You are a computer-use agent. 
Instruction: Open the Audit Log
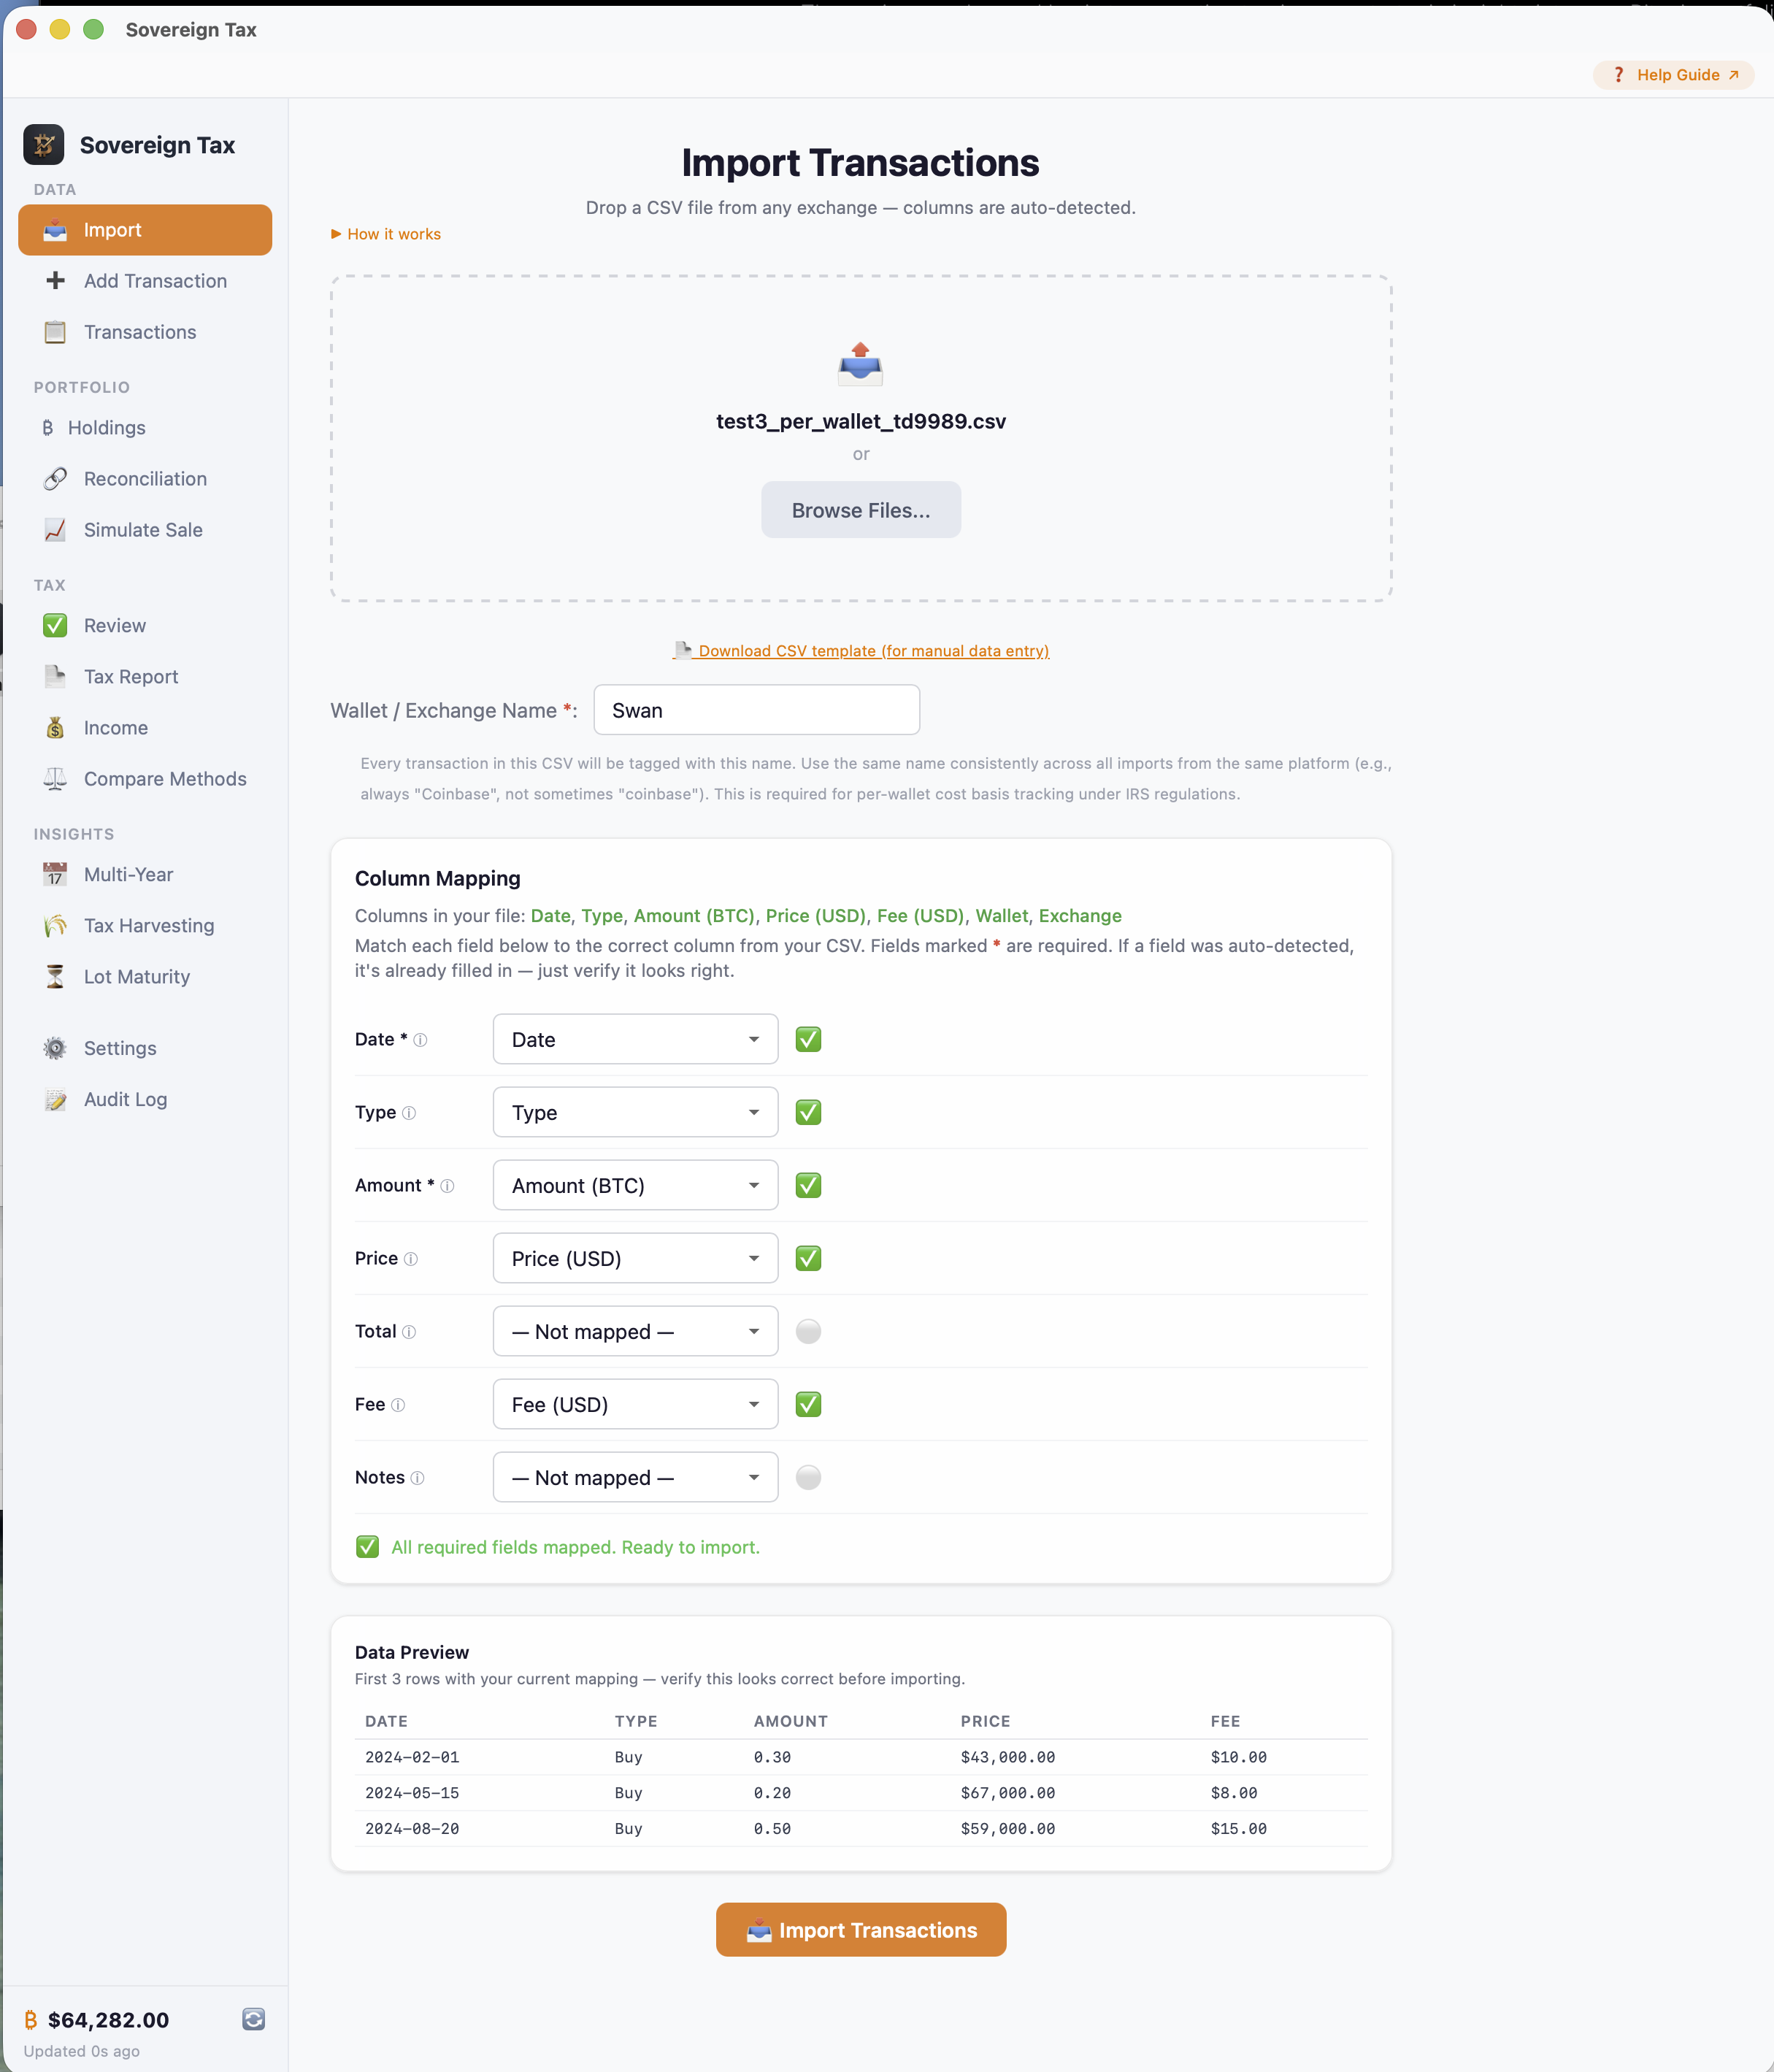(125, 1099)
